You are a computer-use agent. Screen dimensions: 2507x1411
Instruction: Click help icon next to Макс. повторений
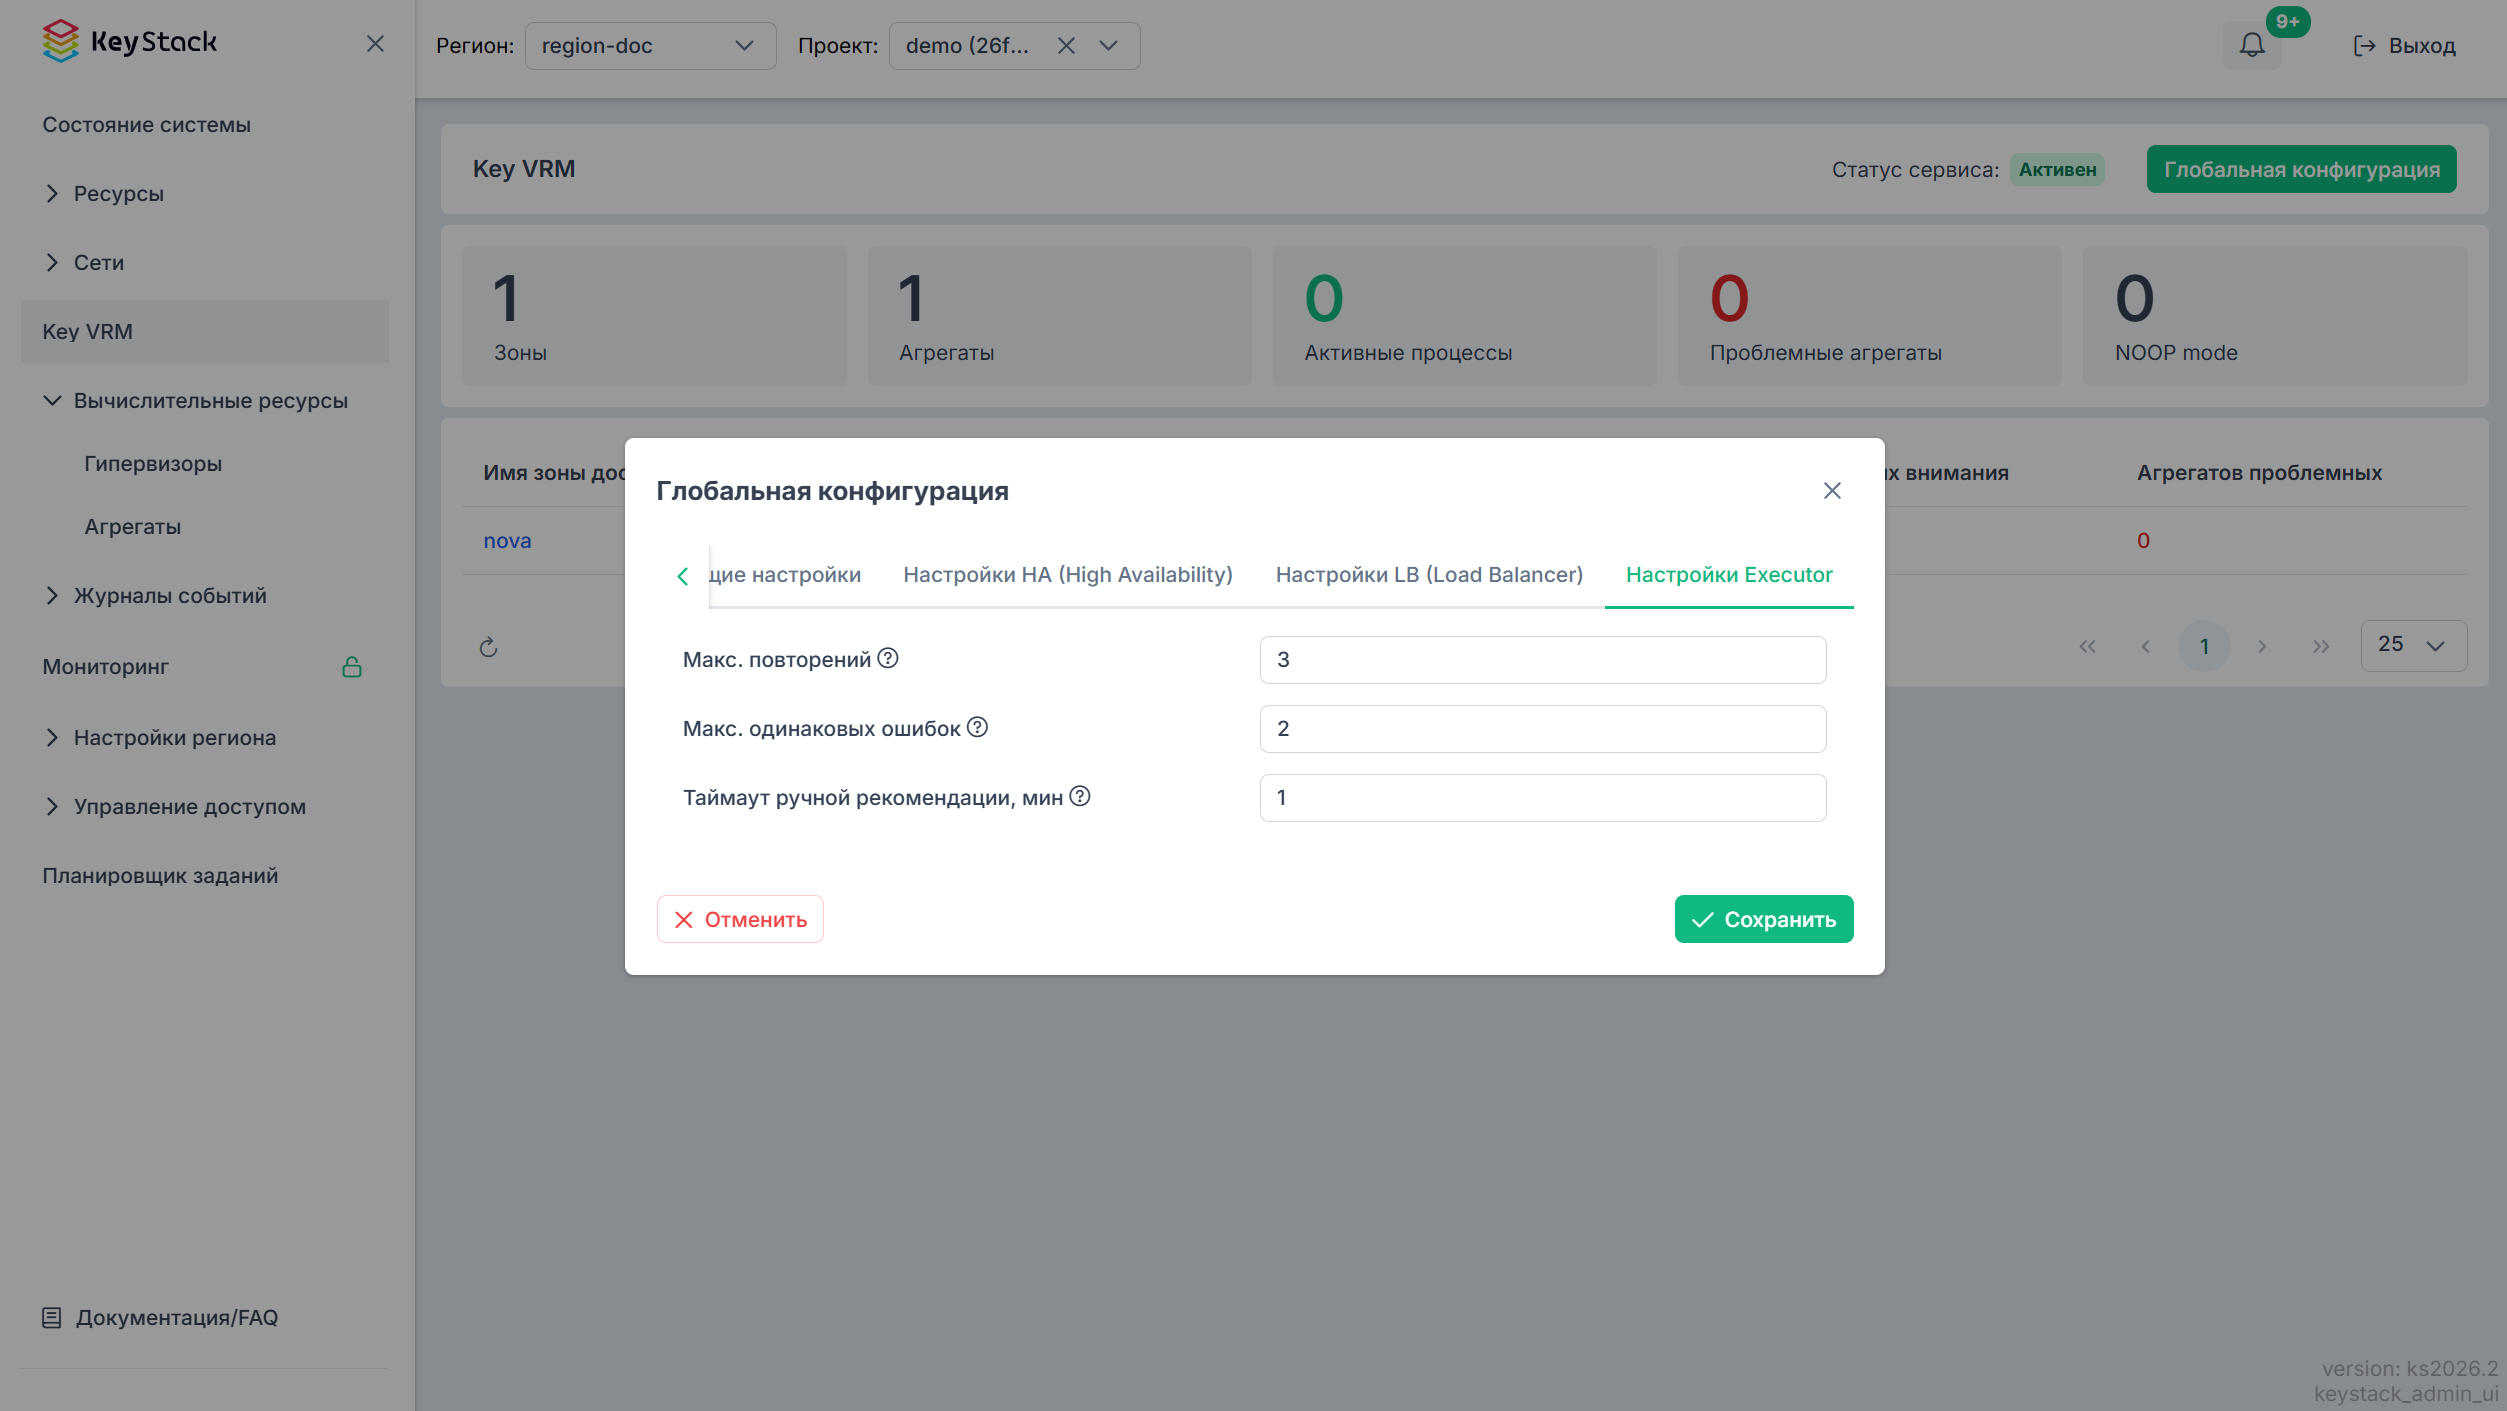click(x=888, y=658)
